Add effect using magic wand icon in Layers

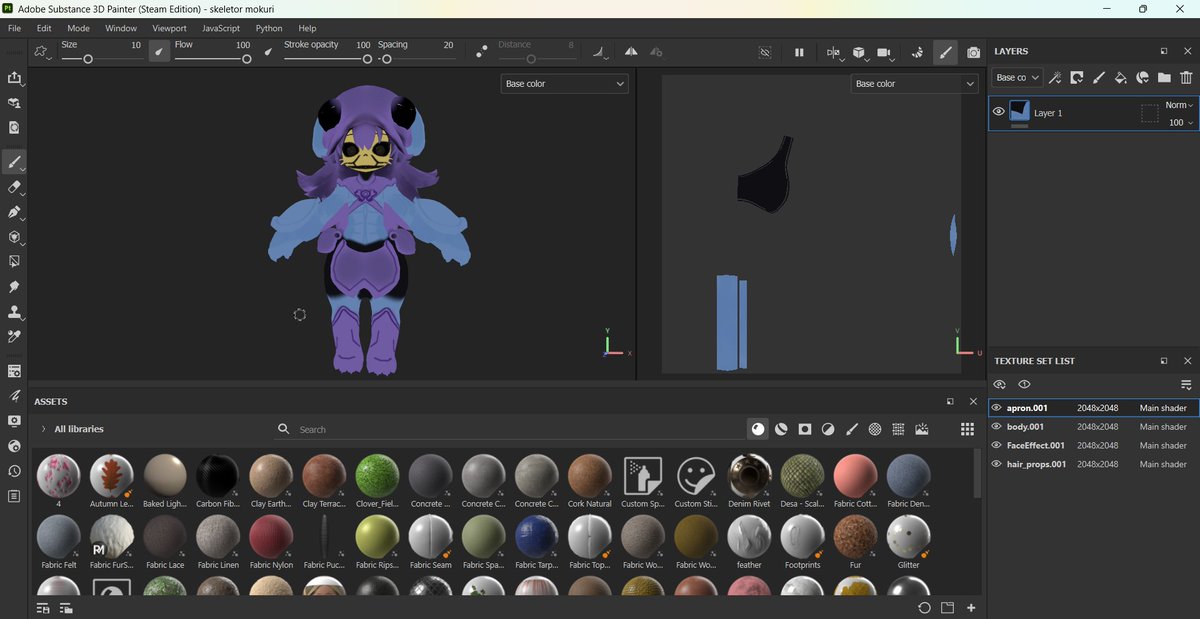click(x=1054, y=77)
